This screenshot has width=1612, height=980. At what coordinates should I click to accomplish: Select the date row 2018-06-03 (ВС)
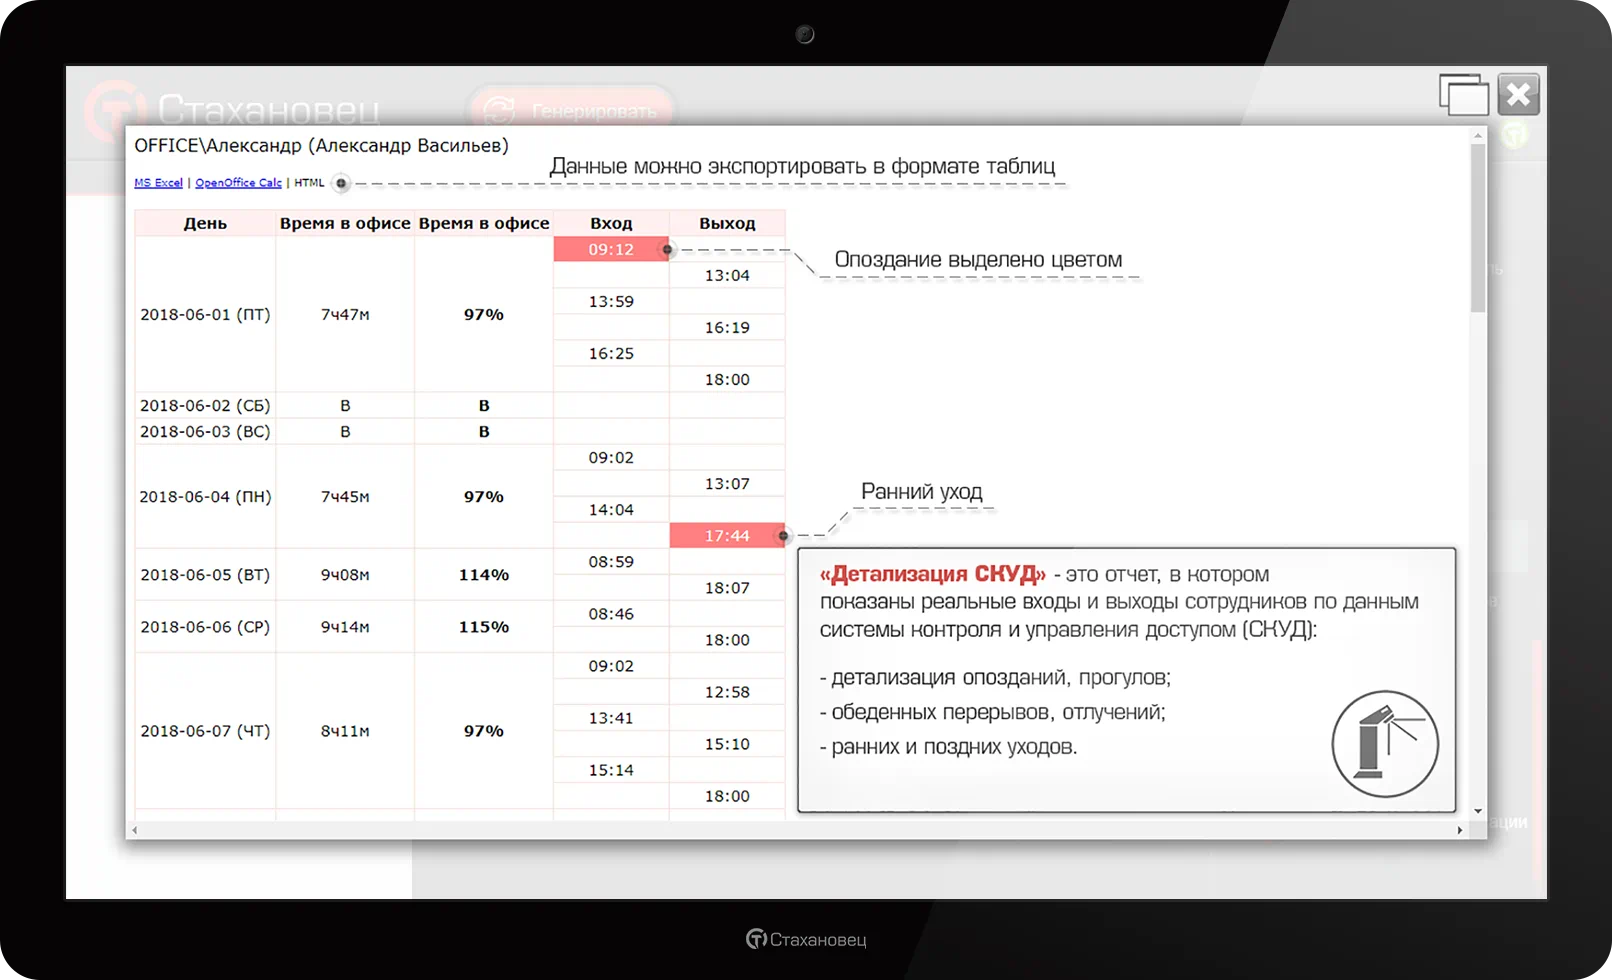tap(205, 431)
